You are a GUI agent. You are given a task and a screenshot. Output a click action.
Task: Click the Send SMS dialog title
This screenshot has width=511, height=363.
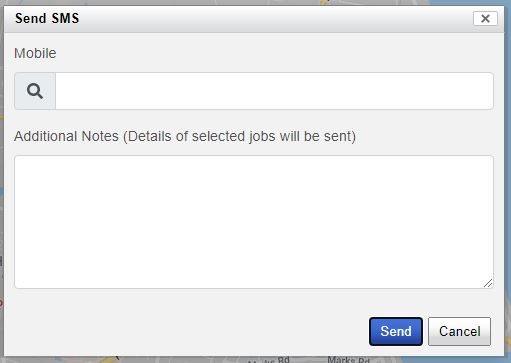(x=47, y=18)
